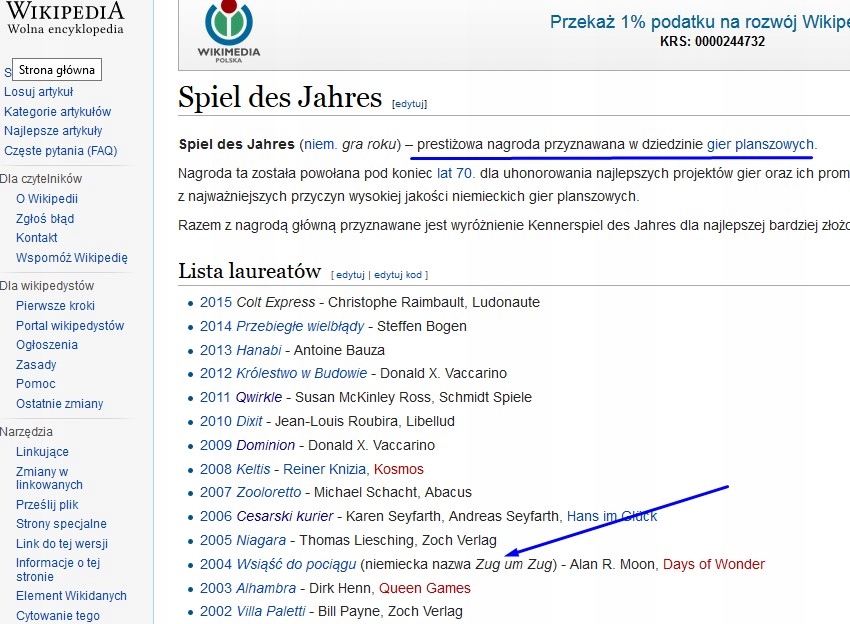This screenshot has width=850, height=624.
Task: Open Element Wikidanych link
Action: click(x=71, y=596)
